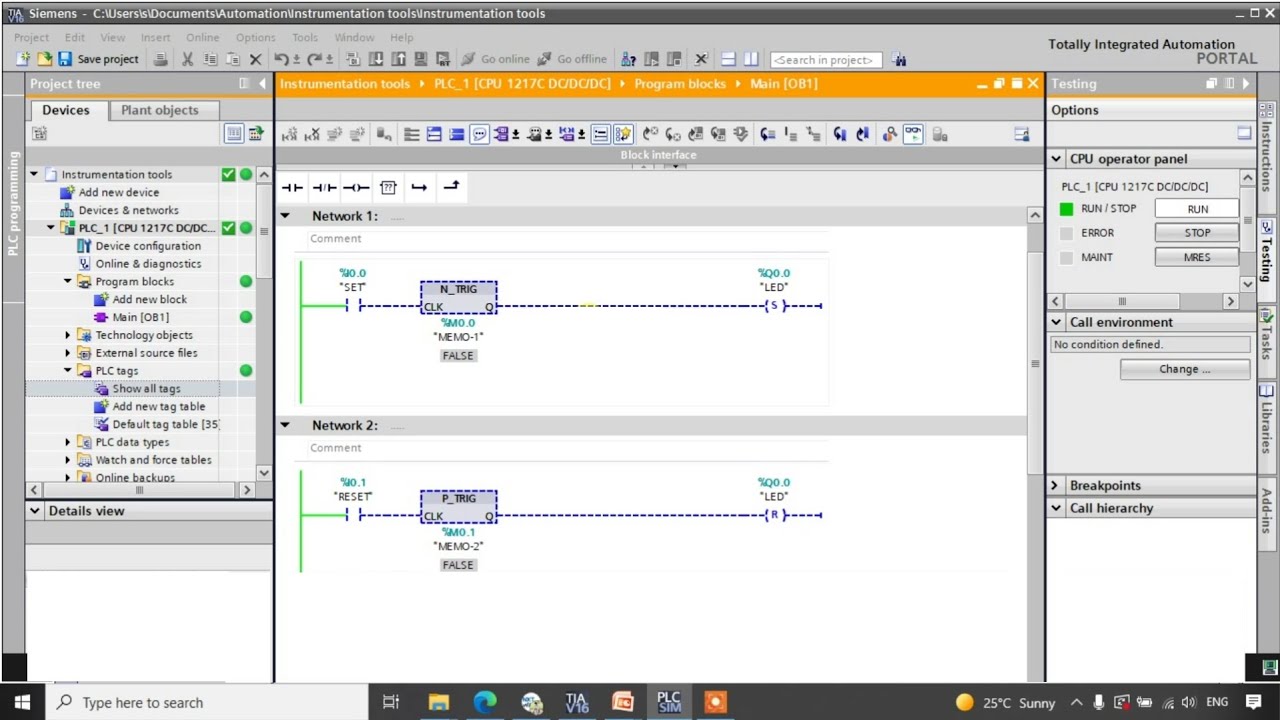
Task: Click the Undo arrow icon
Action: click(x=282, y=59)
